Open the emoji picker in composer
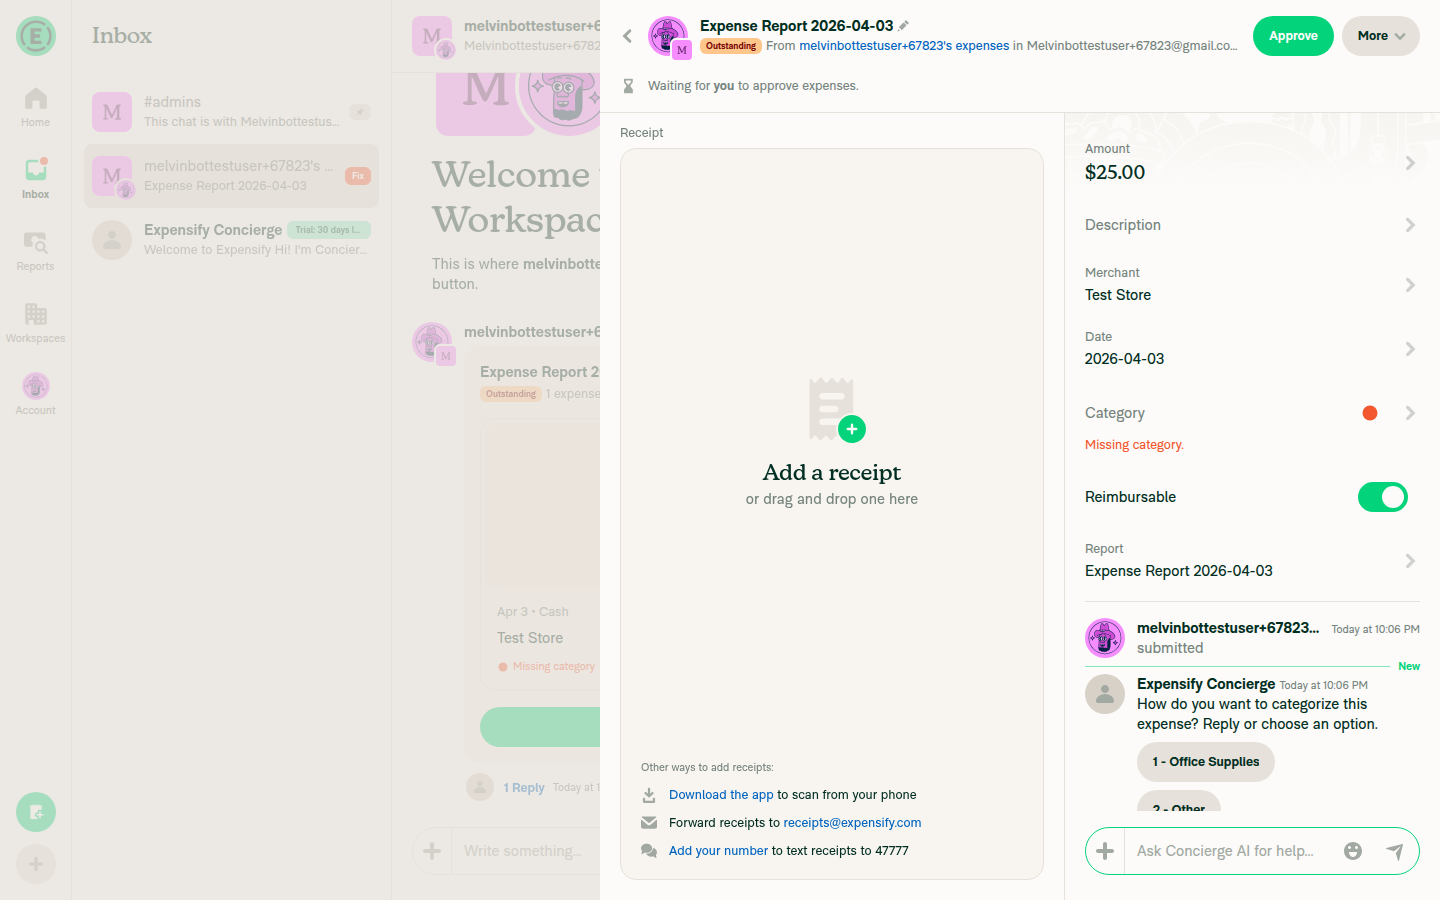This screenshot has width=1440, height=900. tap(1353, 851)
